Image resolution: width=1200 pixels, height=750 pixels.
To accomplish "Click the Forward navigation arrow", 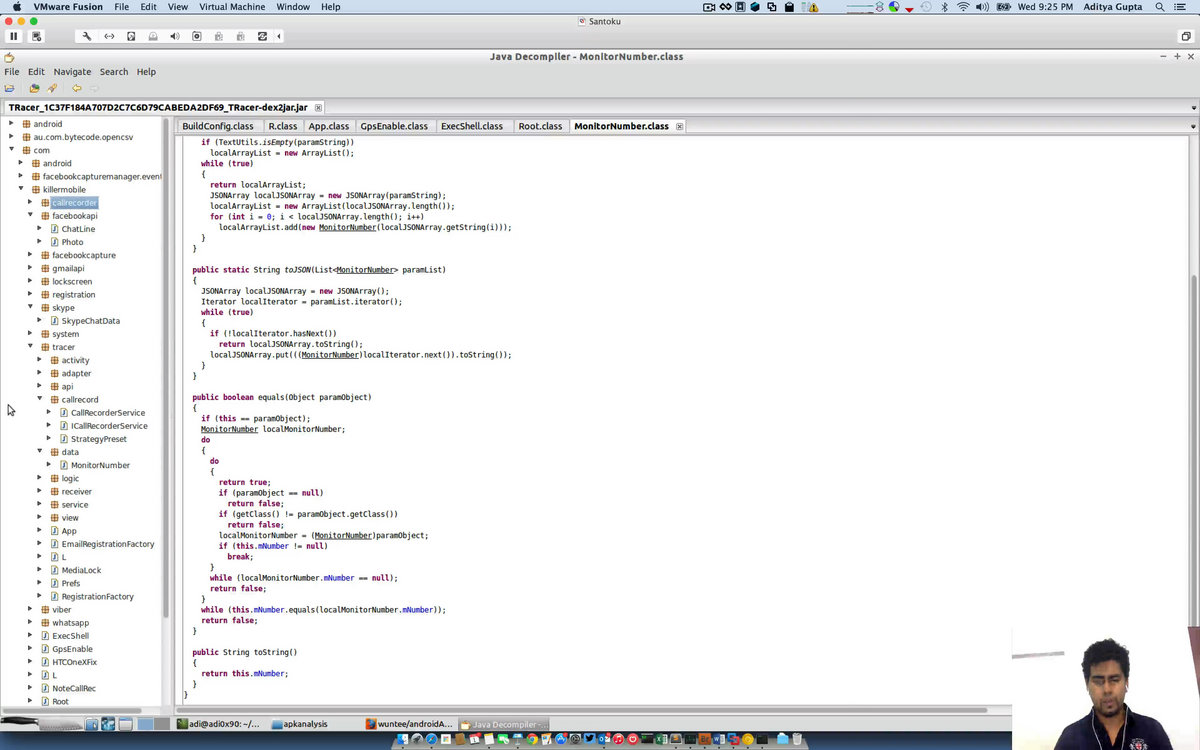I will tap(94, 88).
